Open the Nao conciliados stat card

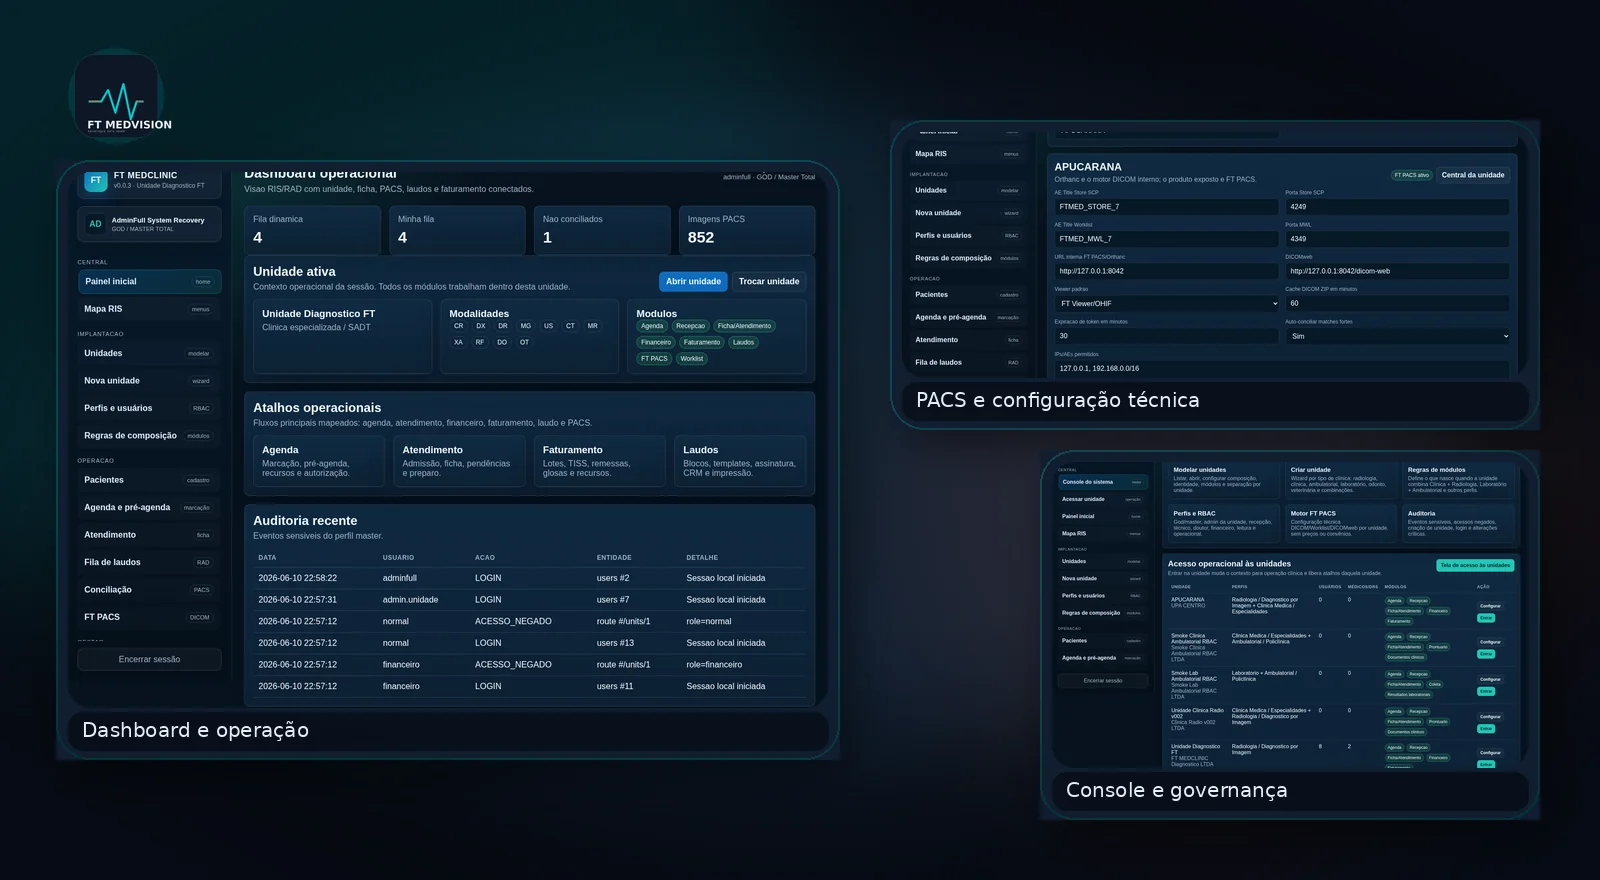tap(602, 230)
